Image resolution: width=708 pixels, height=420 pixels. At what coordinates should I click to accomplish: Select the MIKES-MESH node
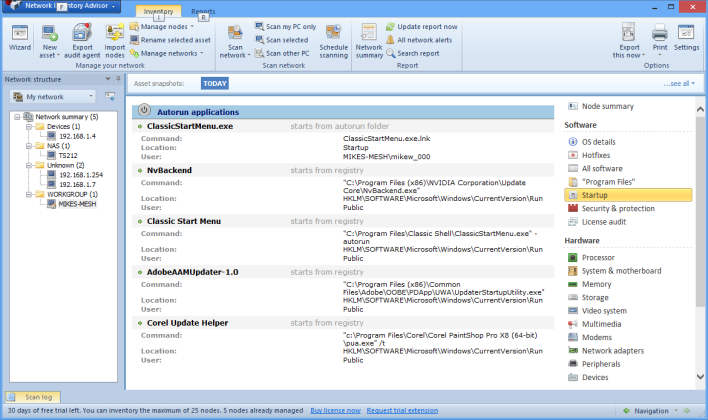point(77,204)
